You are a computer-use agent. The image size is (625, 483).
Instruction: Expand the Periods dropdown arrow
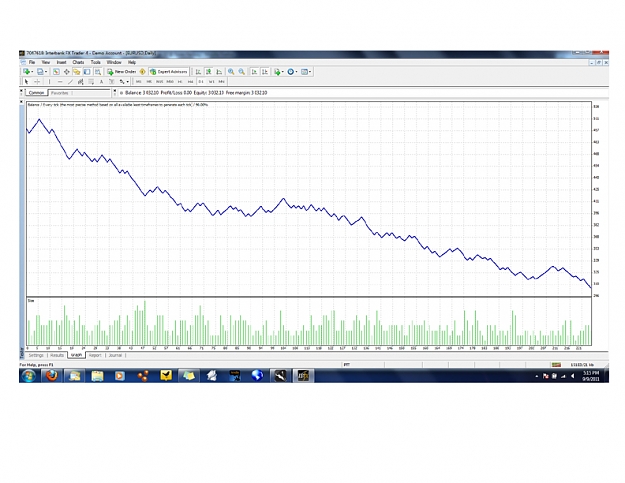(296, 72)
